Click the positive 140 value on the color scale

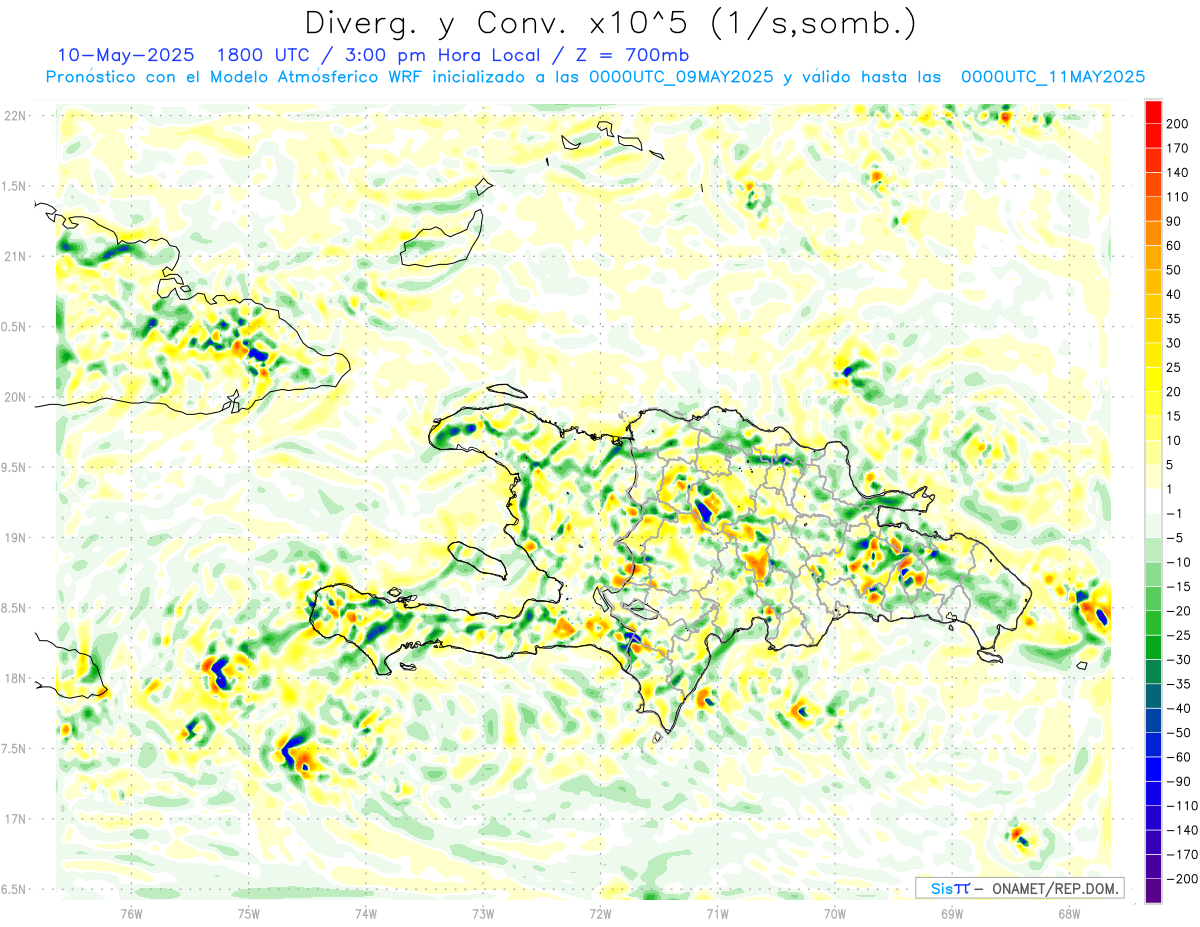coord(1177,173)
